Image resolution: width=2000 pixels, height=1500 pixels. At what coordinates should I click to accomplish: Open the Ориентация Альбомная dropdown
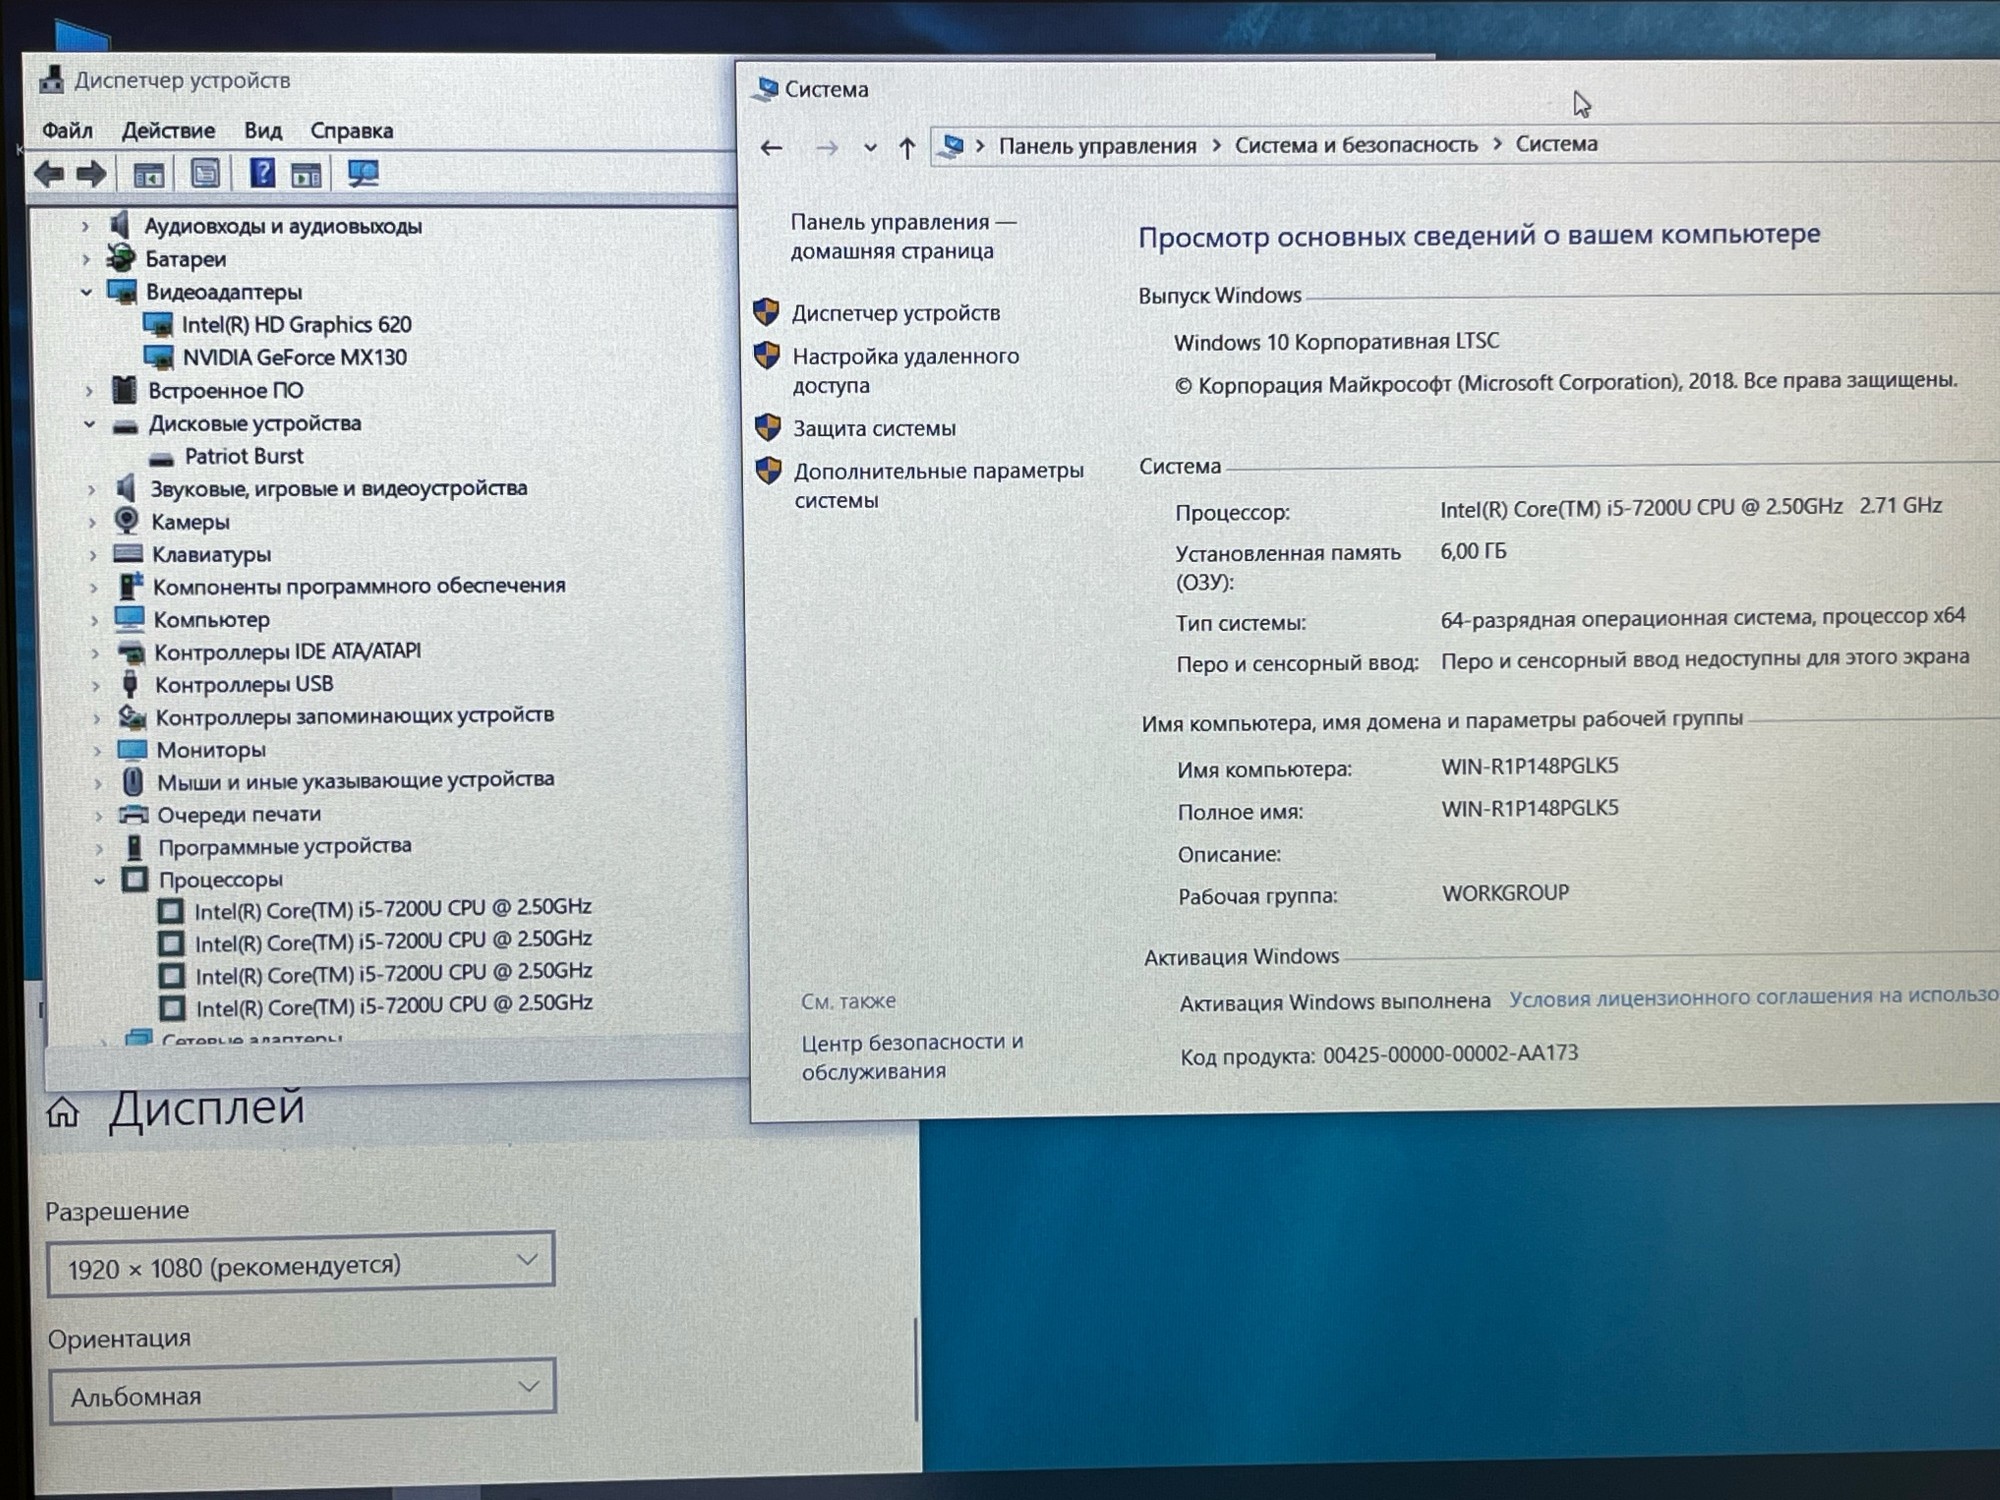pyautogui.click(x=303, y=1391)
